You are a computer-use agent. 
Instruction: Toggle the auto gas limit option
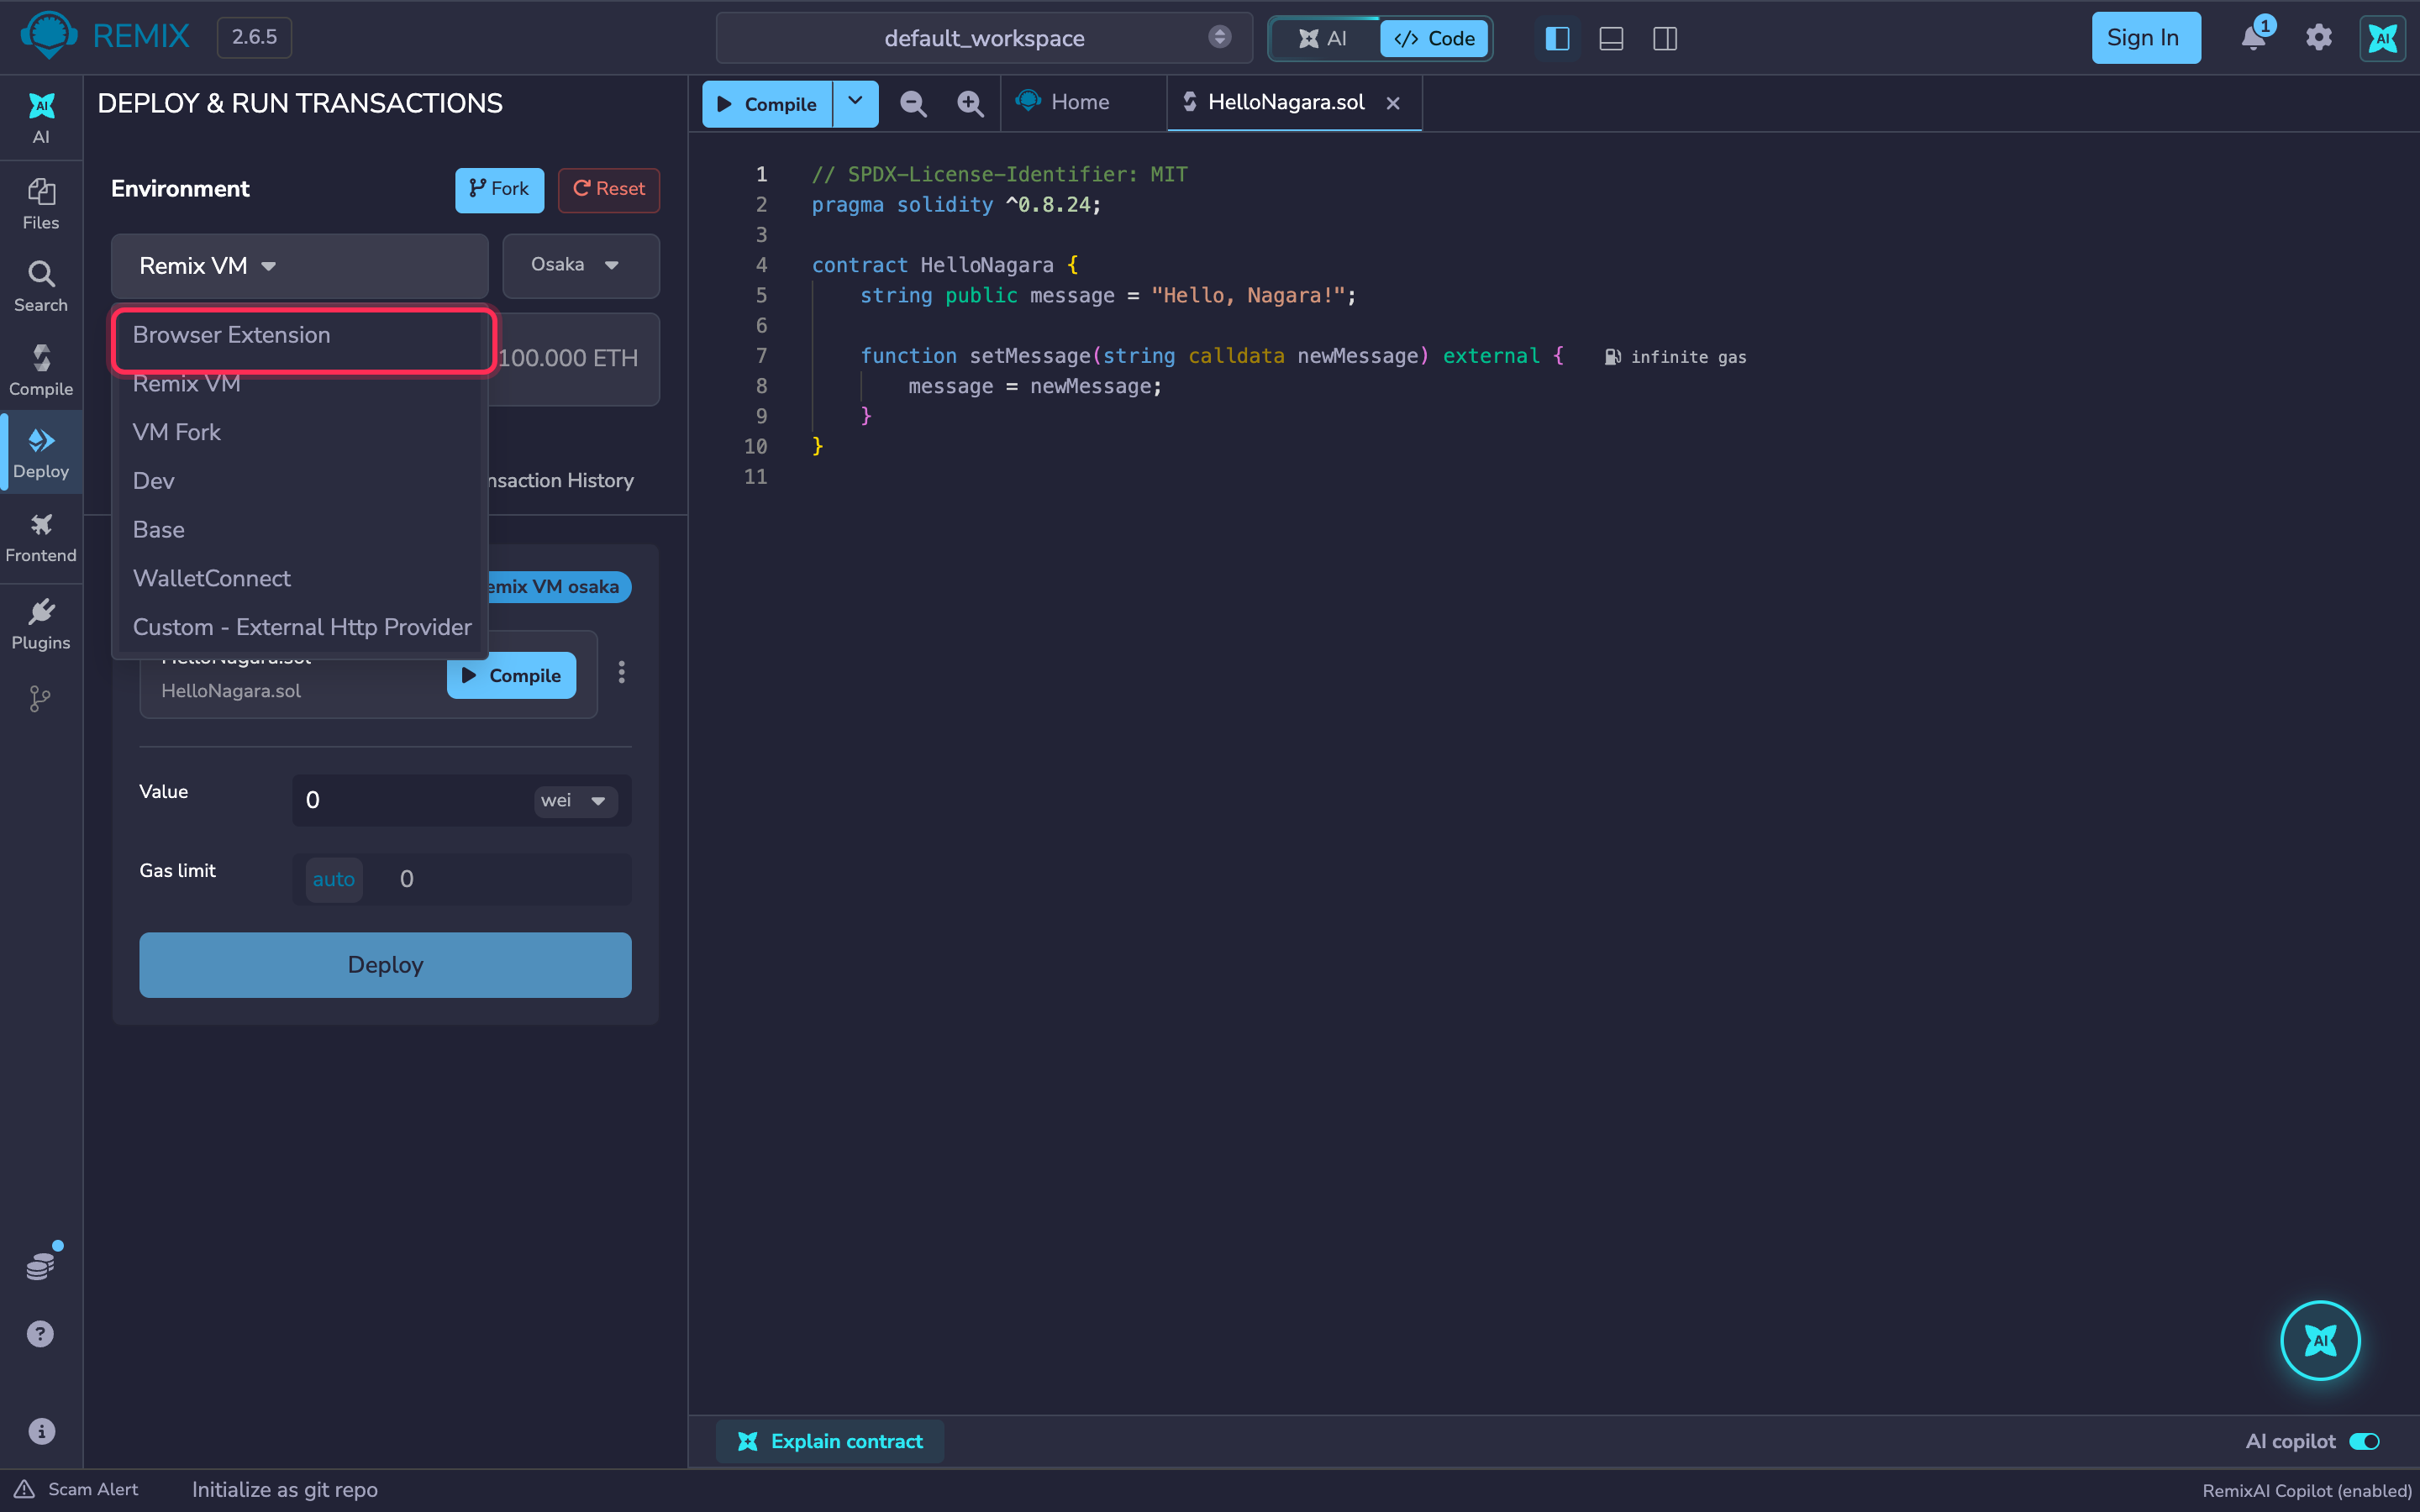[333, 879]
